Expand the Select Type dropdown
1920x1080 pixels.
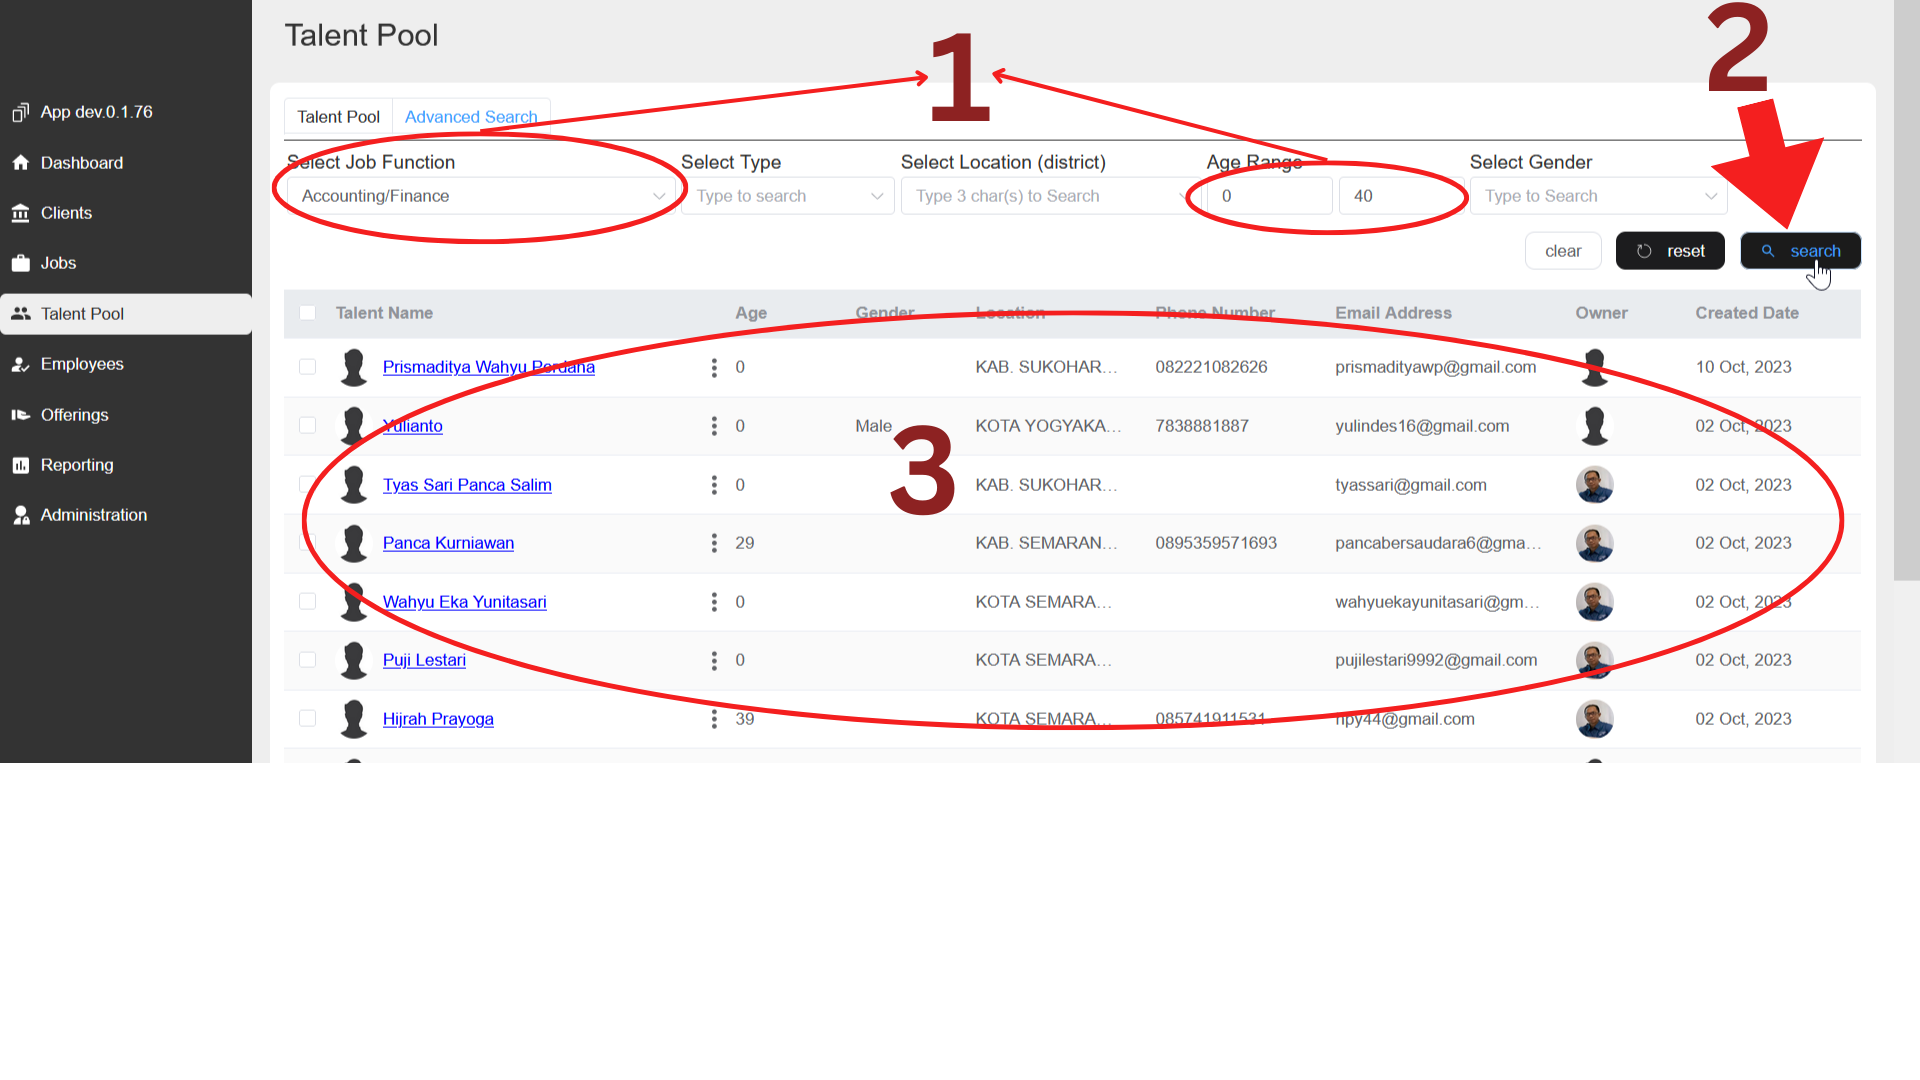click(788, 196)
